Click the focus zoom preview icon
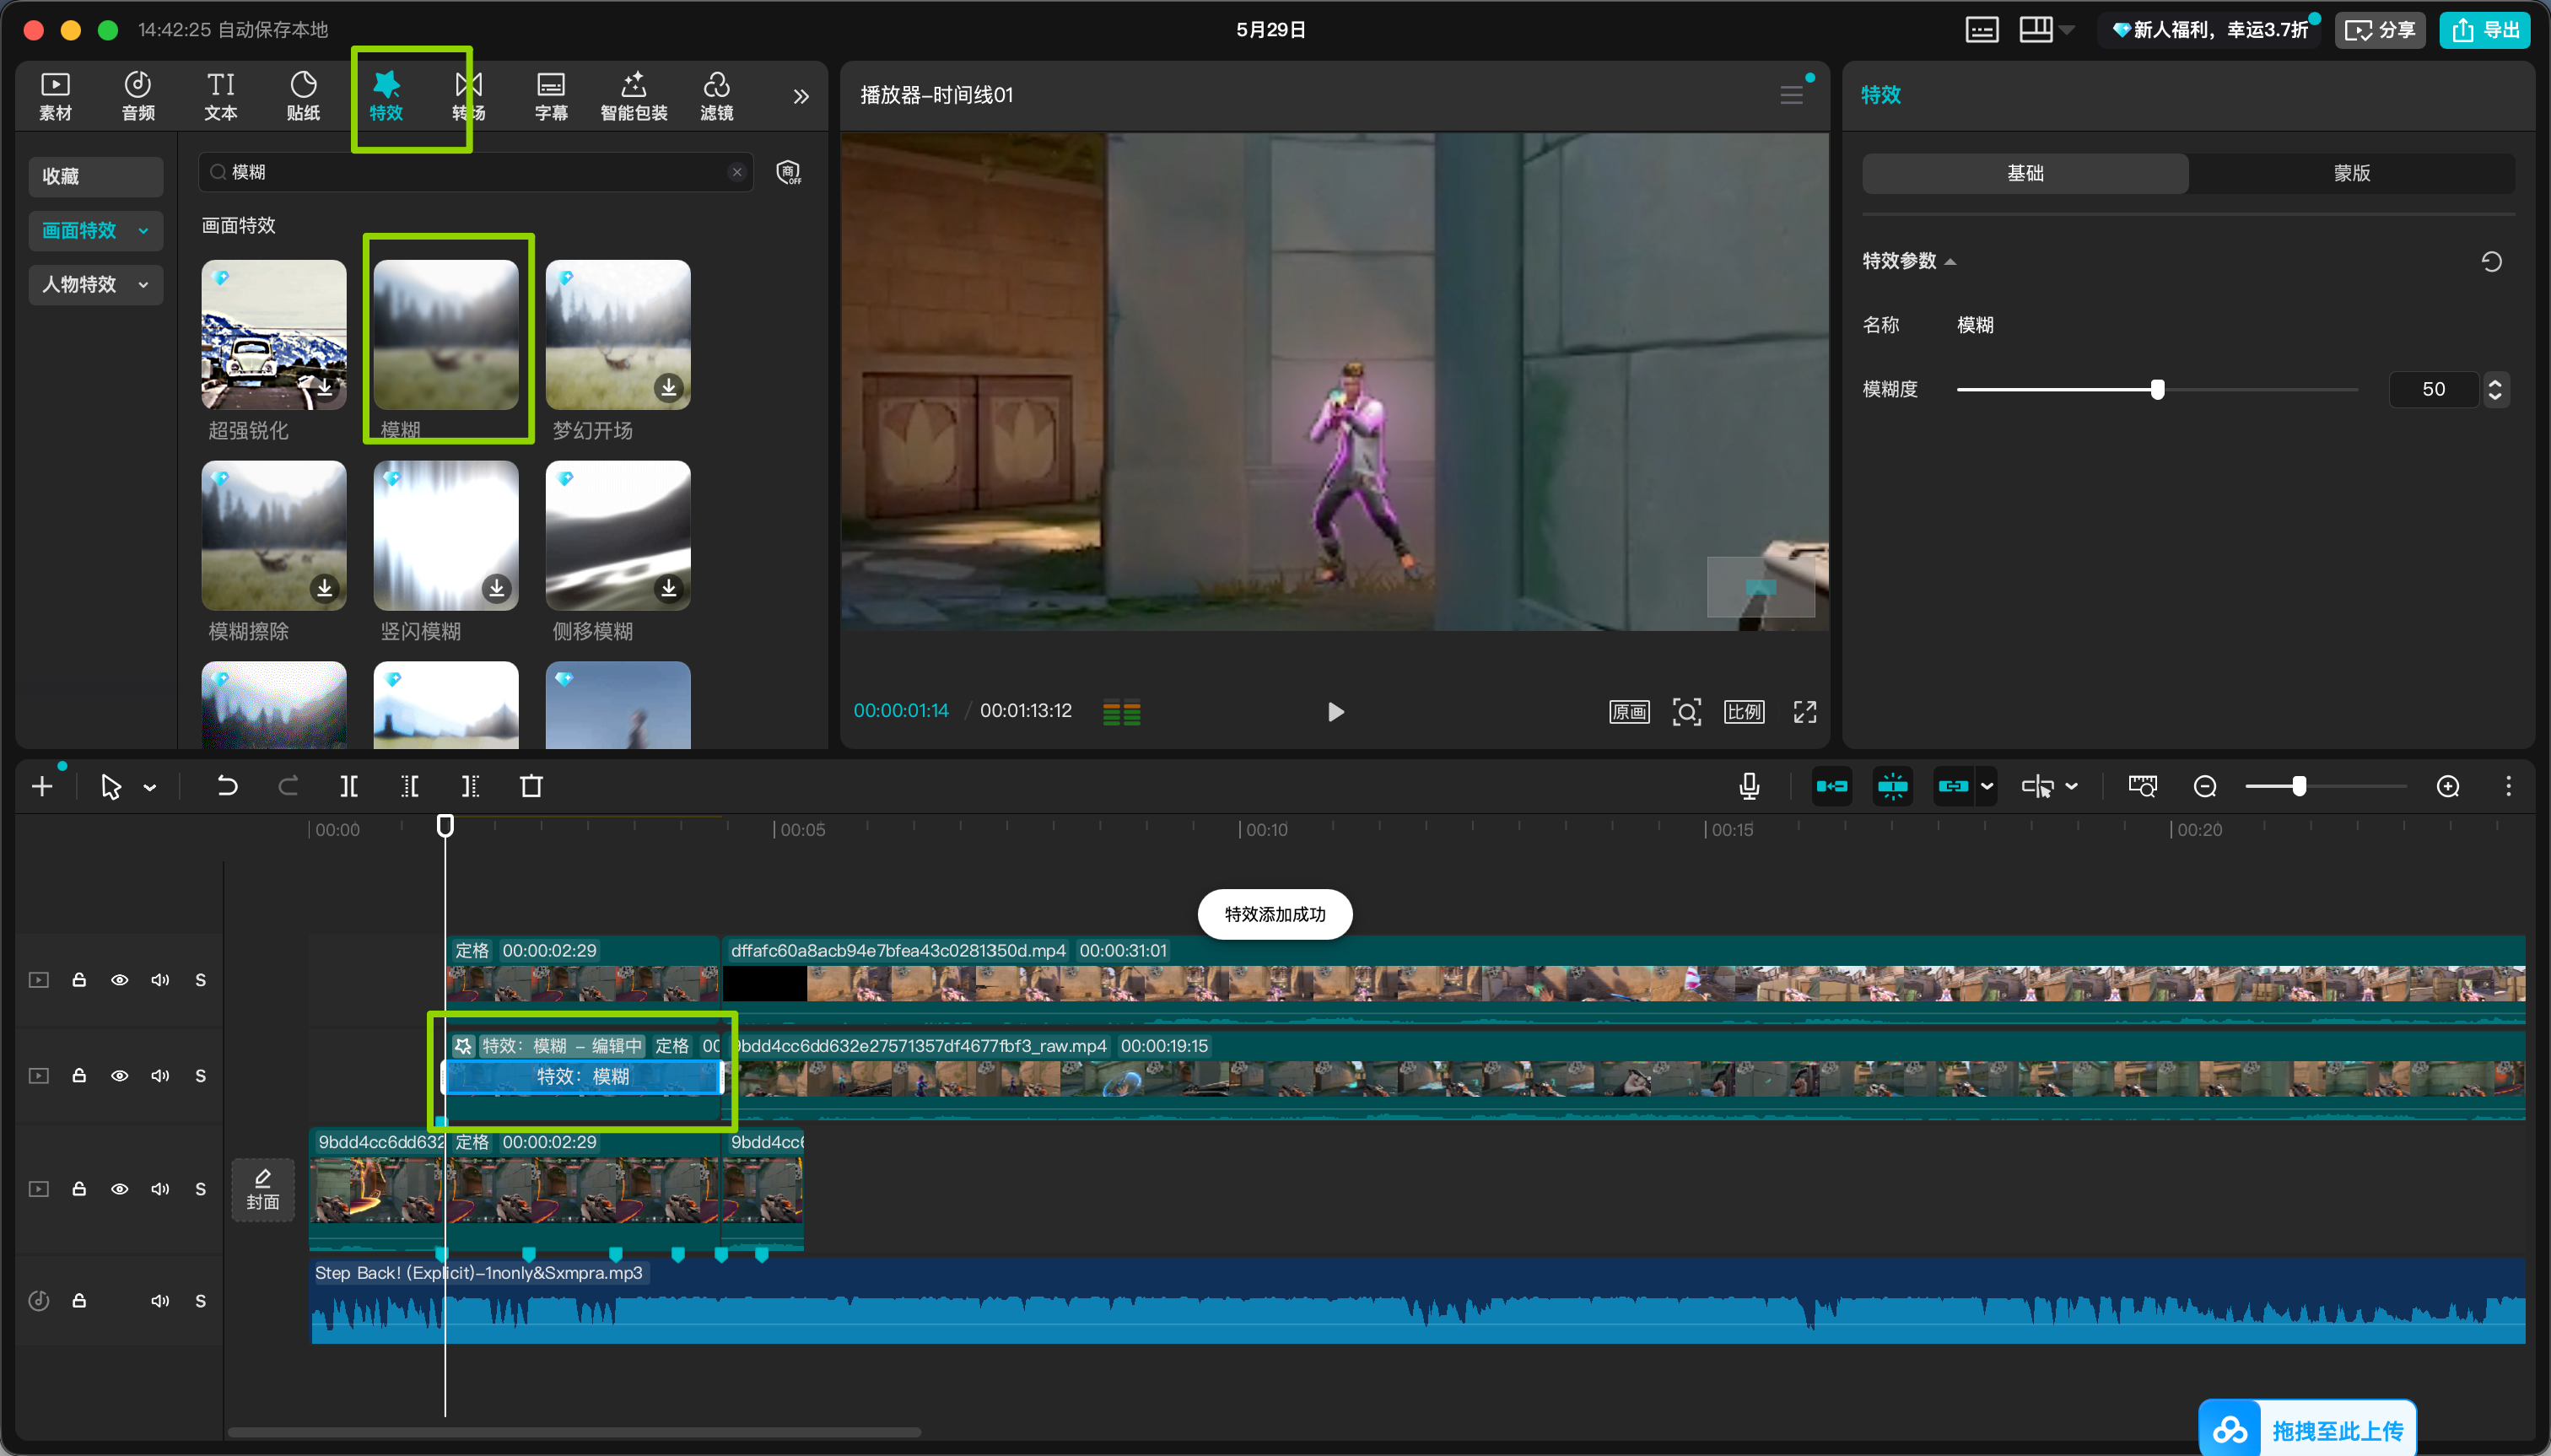This screenshot has width=2551, height=1456. pyautogui.click(x=1687, y=712)
